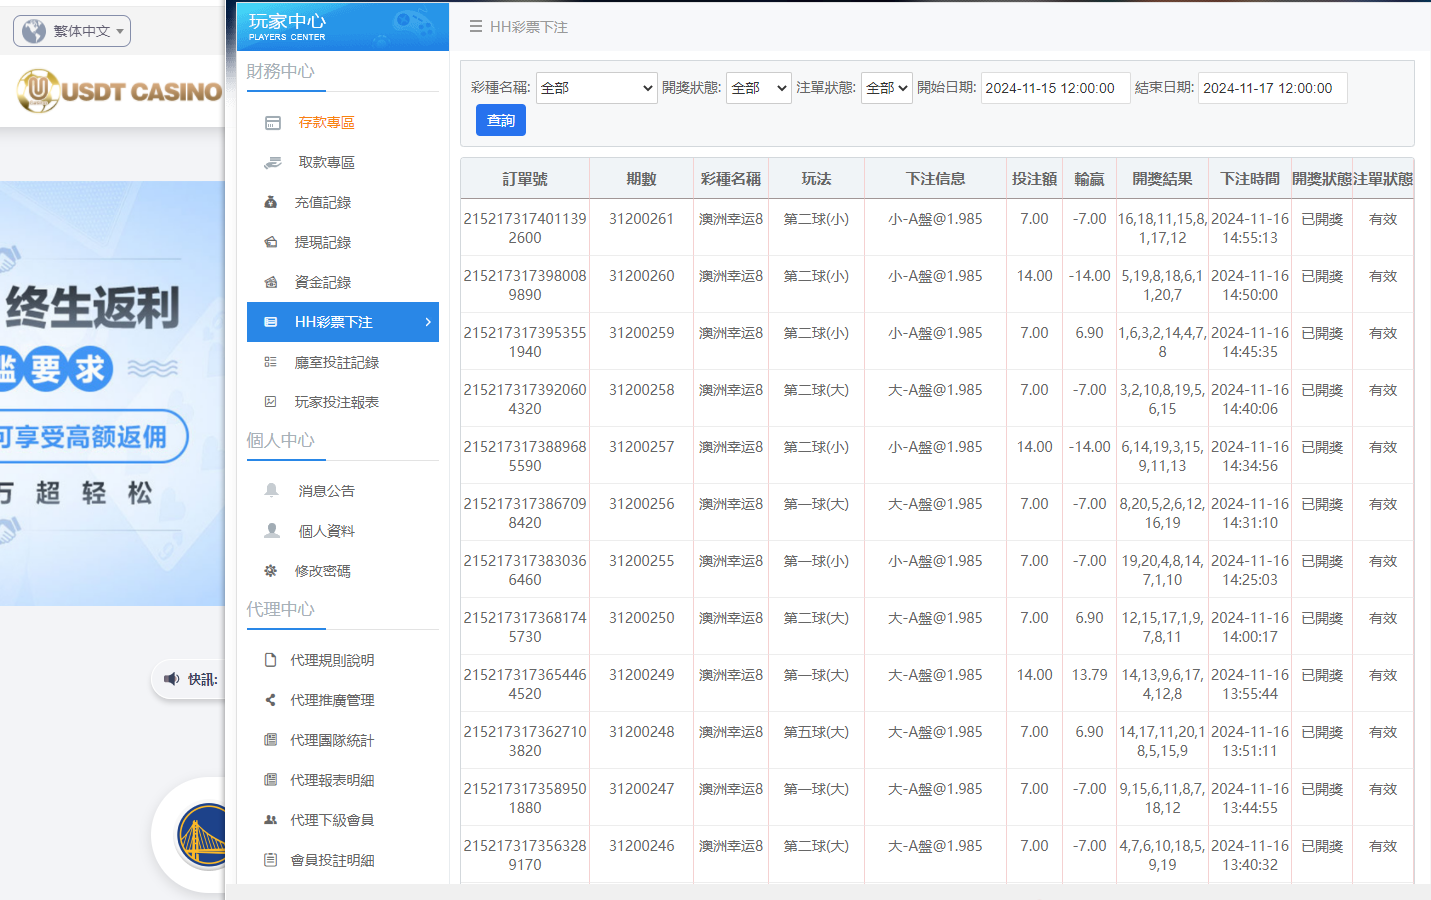Click the 開始日期 date input field
Image resolution: width=1431 pixels, height=900 pixels.
tap(1054, 88)
